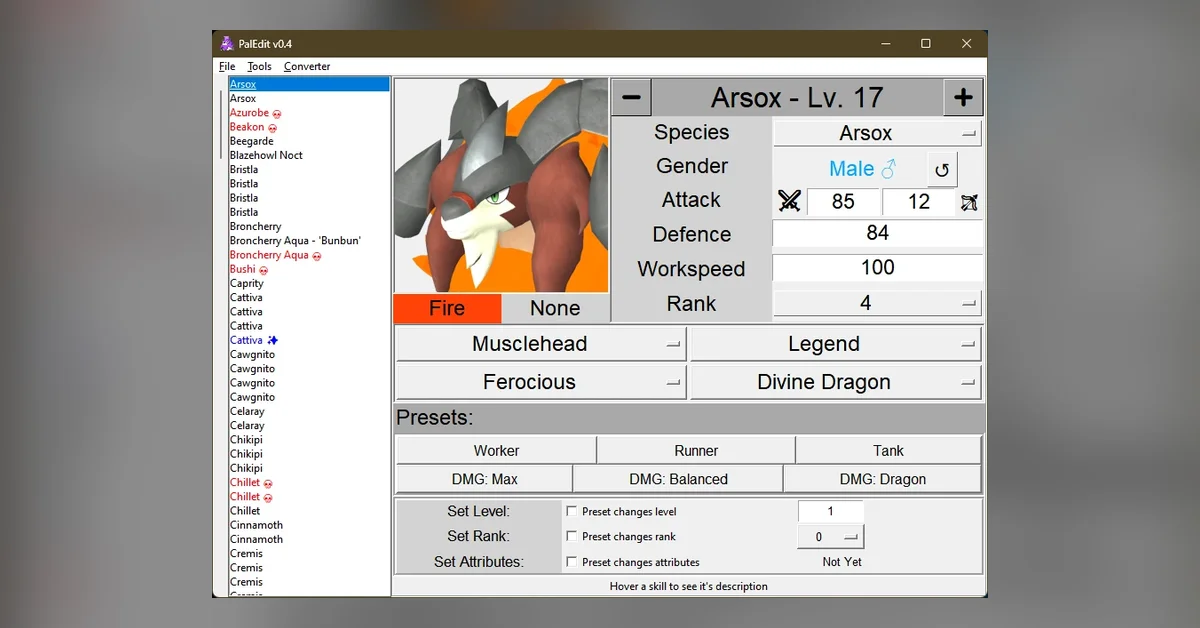Apply the DMG: Max preset
This screenshot has height=628, width=1200.
tap(484, 479)
